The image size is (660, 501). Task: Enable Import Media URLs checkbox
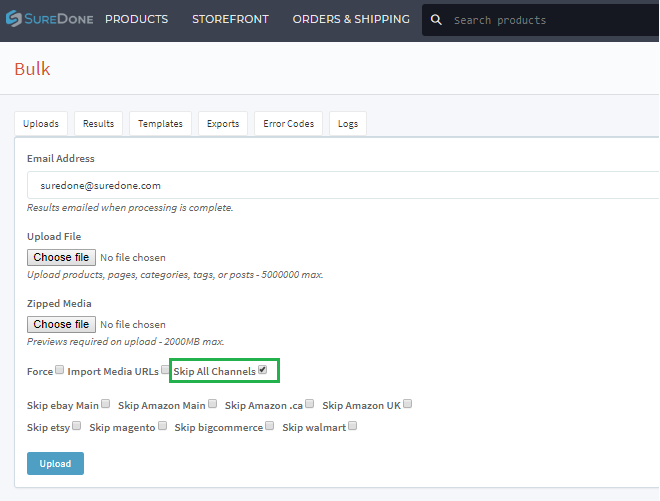click(x=165, y=370)
